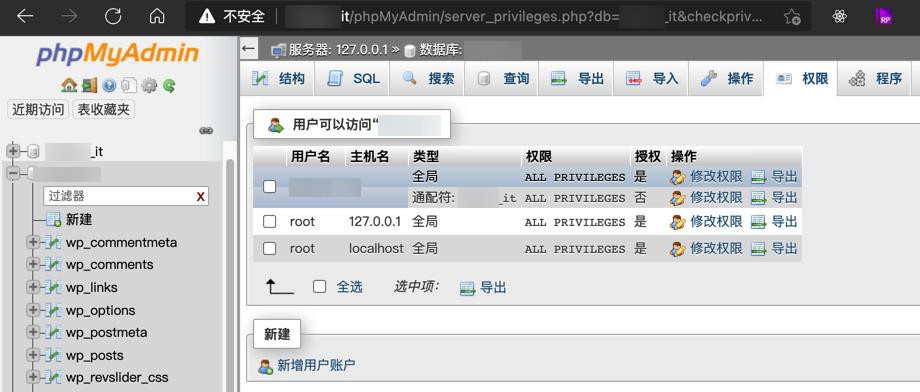Reload navigation panel green arrow icon
This screenshot has height=392, width=920.
pos(169,86)
